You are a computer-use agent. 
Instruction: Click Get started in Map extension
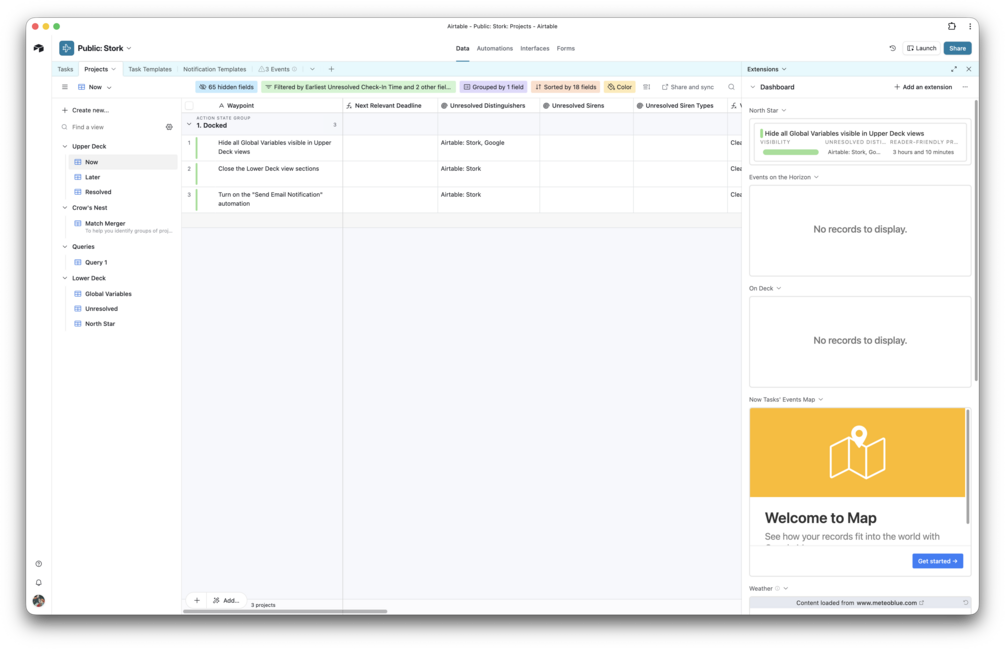coord(937,561)
